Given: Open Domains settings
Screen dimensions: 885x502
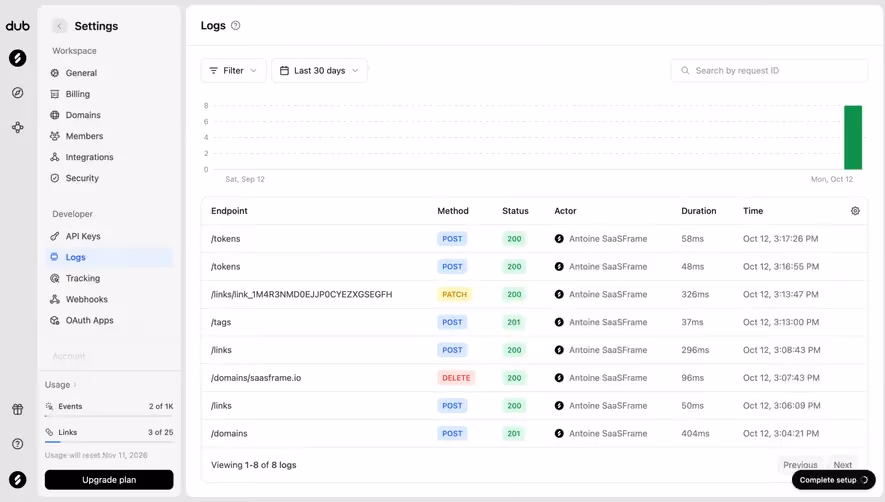Looking at the screenshot, I should (109, 115).
